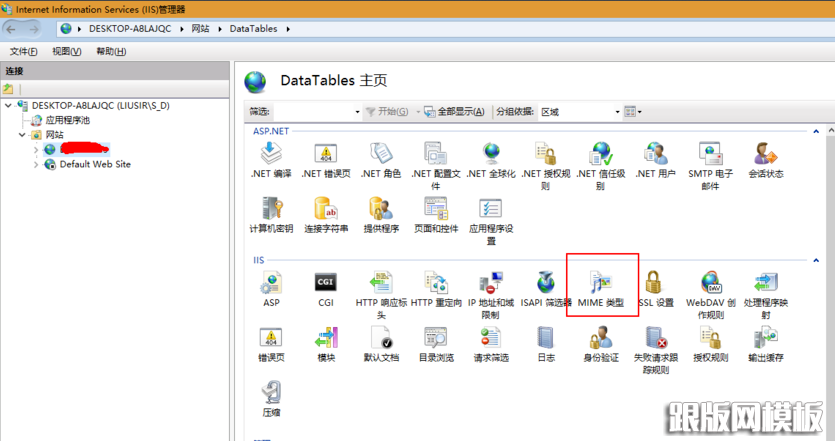Click the 开始(G) filter button

point(387,112)
